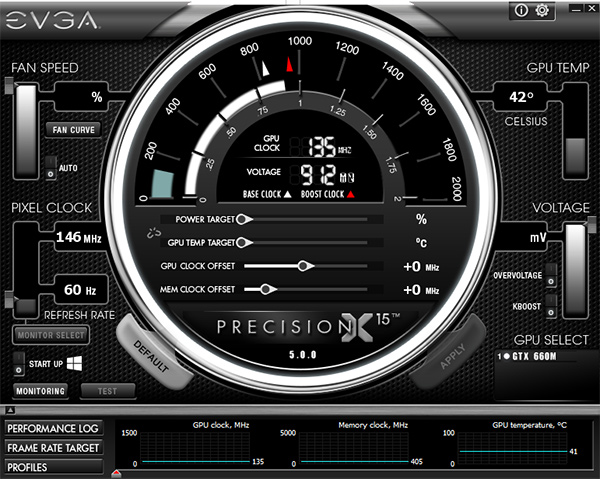
Task: Click the red boost clock marker on the gauge
Action: tap(290, 64)
